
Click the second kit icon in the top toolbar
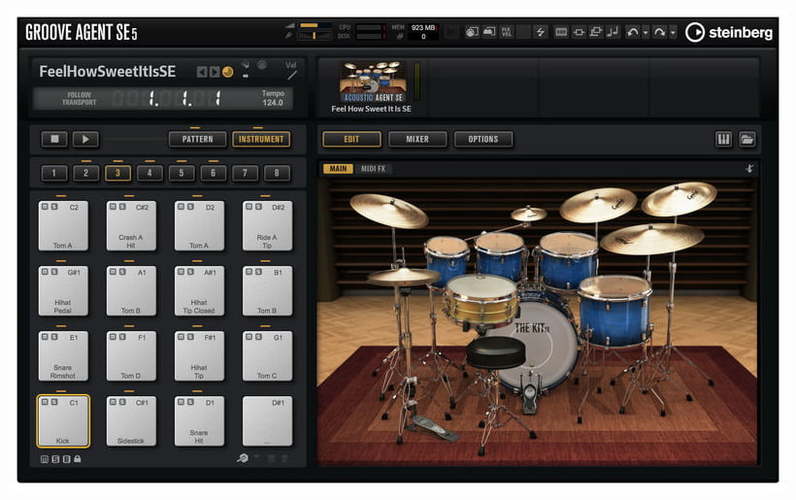[x=489, y=32]
